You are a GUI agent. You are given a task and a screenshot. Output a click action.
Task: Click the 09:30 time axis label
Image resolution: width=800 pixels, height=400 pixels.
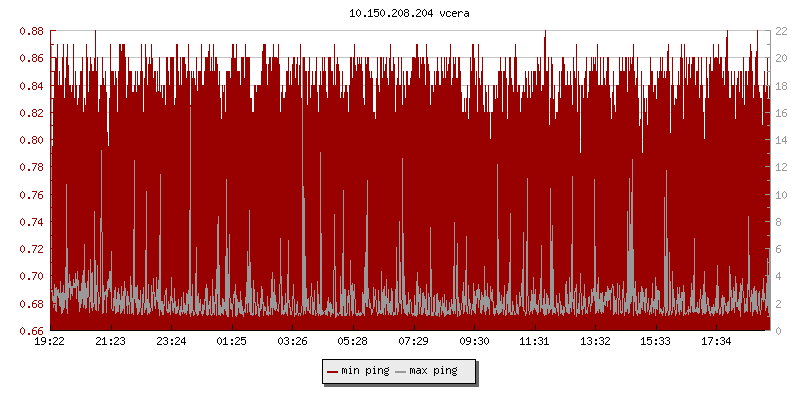click(474, 342)
